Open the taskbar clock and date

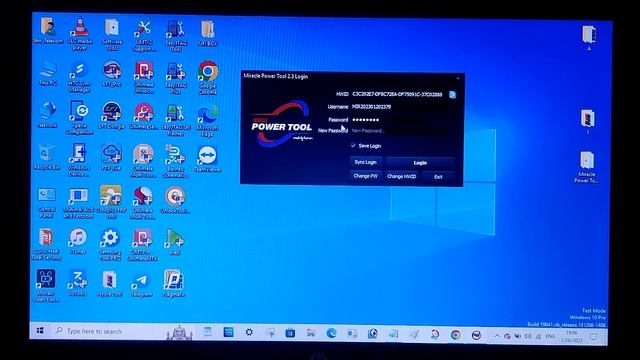coord(572,336)
